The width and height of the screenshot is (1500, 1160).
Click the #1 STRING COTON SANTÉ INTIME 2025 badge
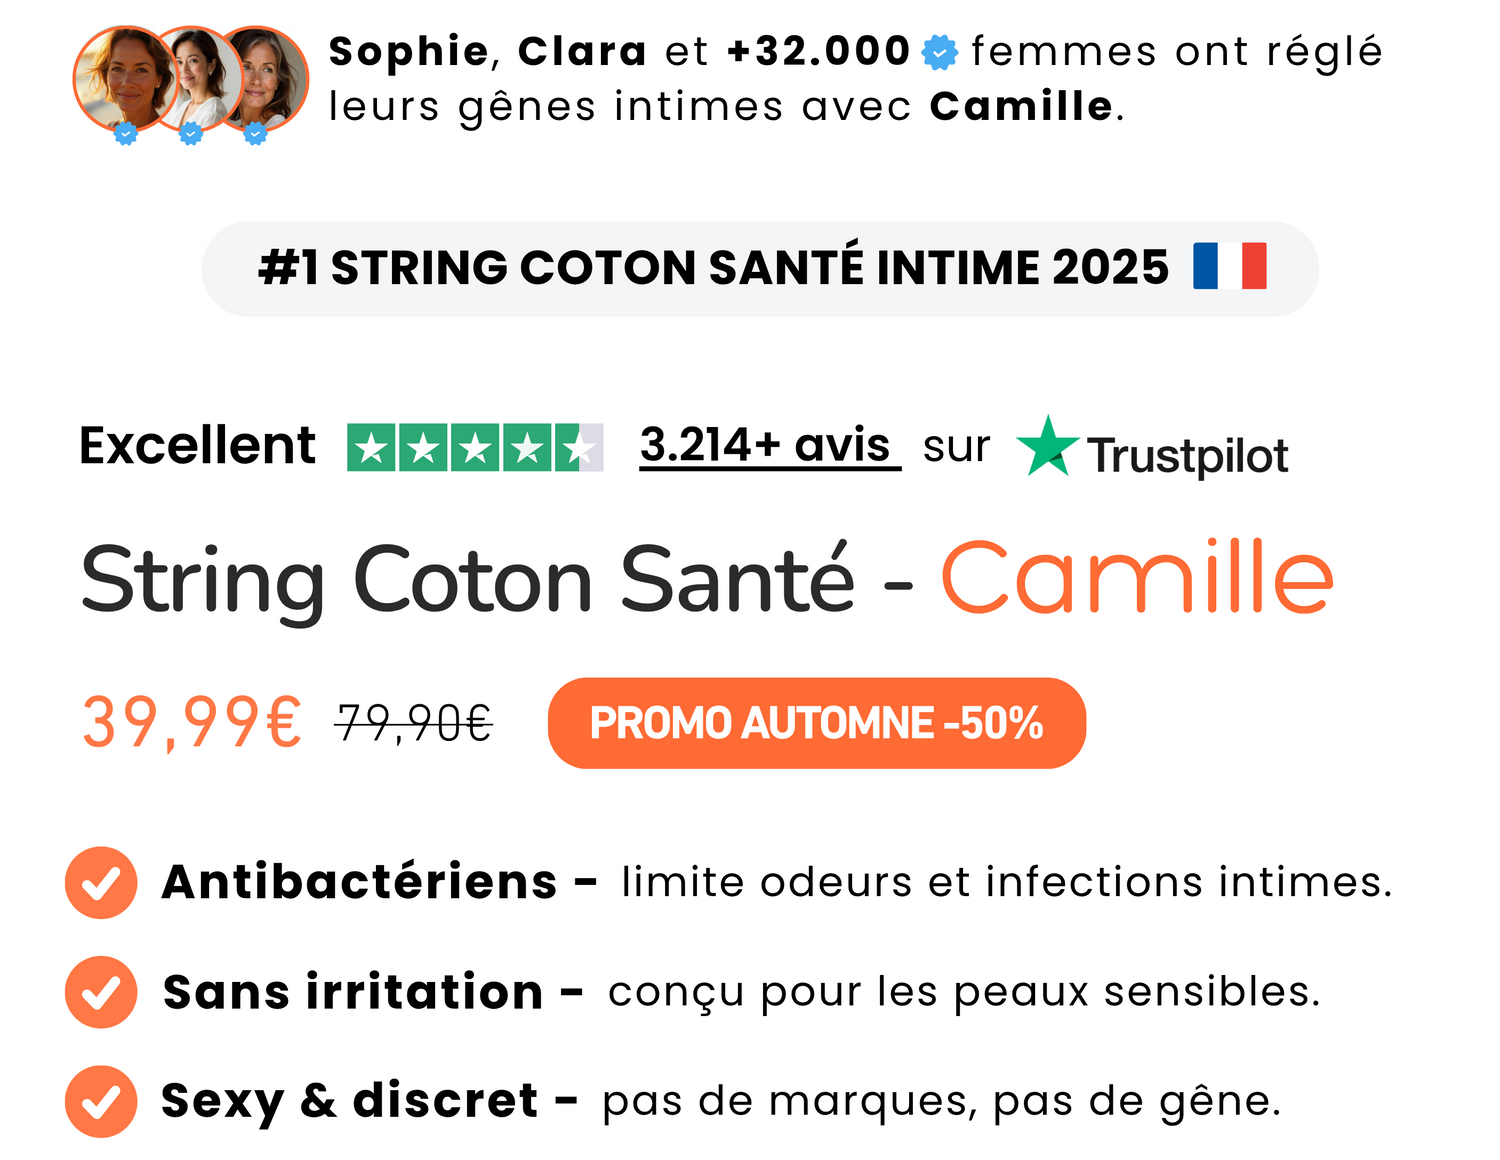(x=712, y=268)
